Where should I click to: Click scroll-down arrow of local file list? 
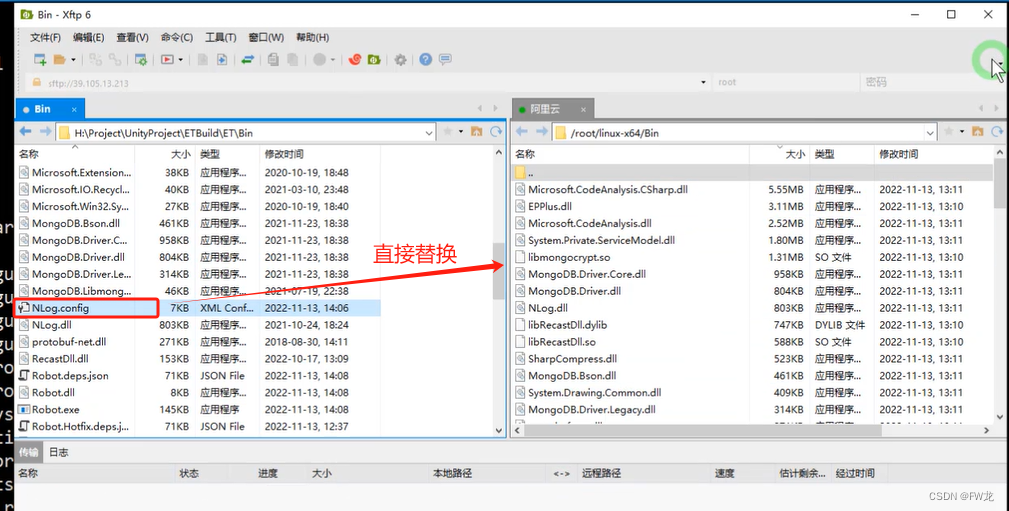click(499, 430)
